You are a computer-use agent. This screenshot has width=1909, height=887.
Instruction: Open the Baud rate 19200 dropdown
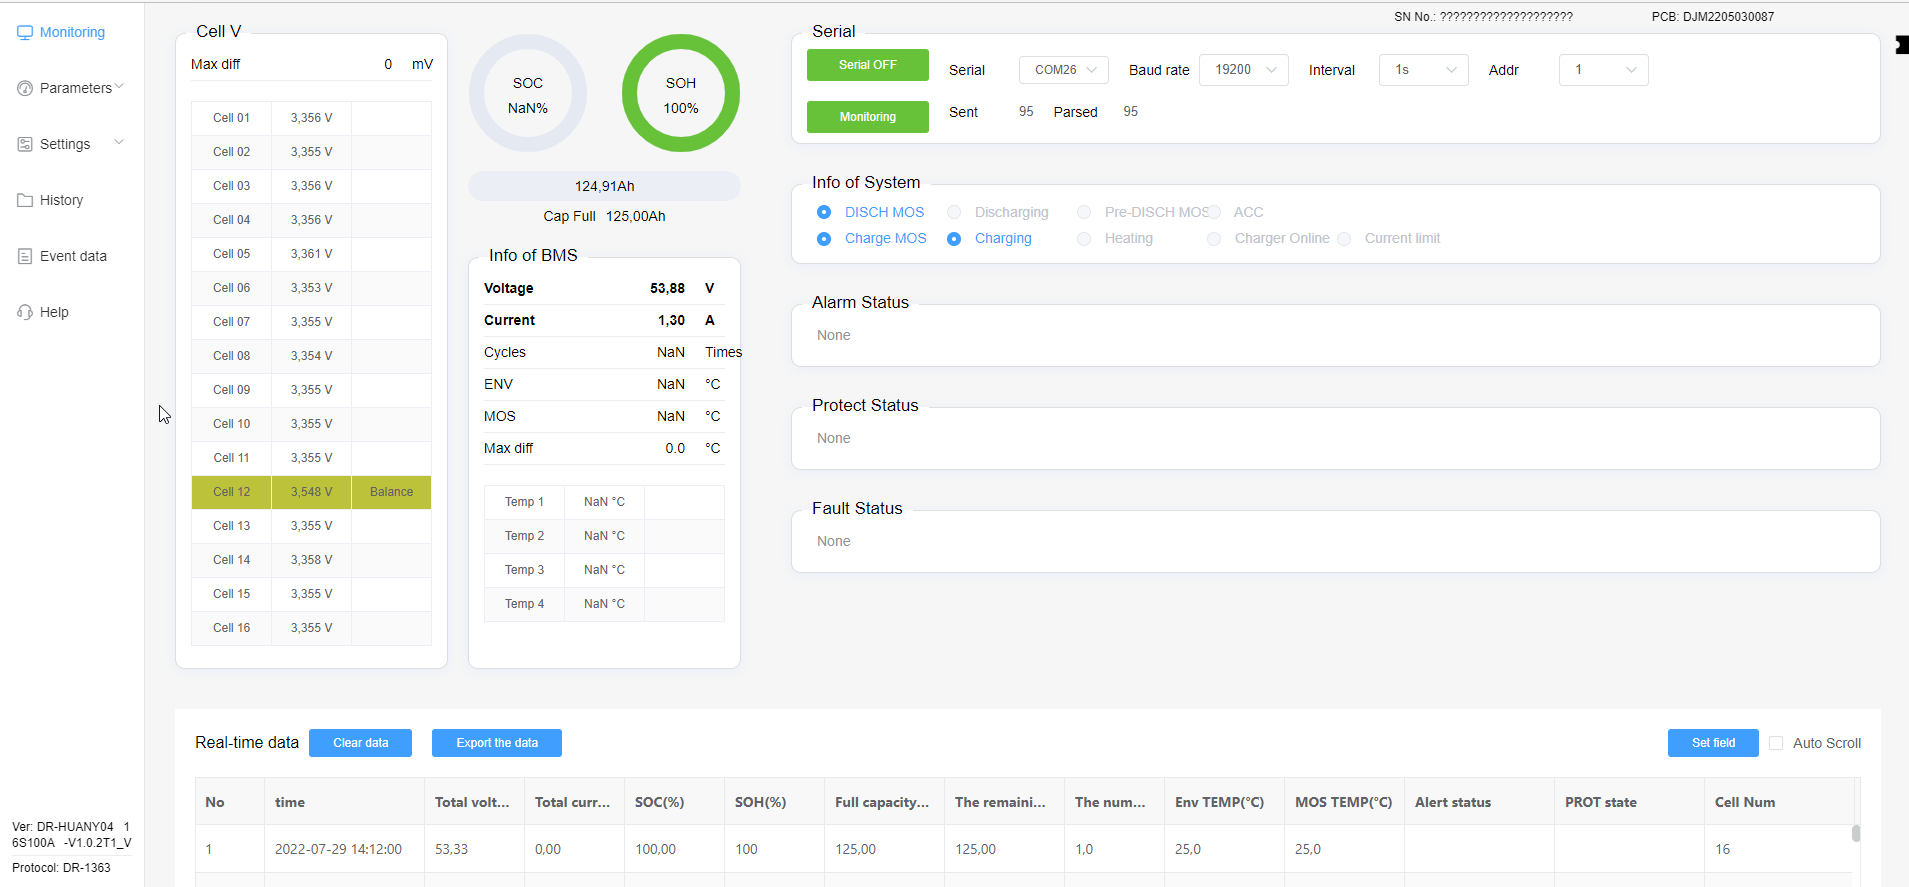[1244, 70]
